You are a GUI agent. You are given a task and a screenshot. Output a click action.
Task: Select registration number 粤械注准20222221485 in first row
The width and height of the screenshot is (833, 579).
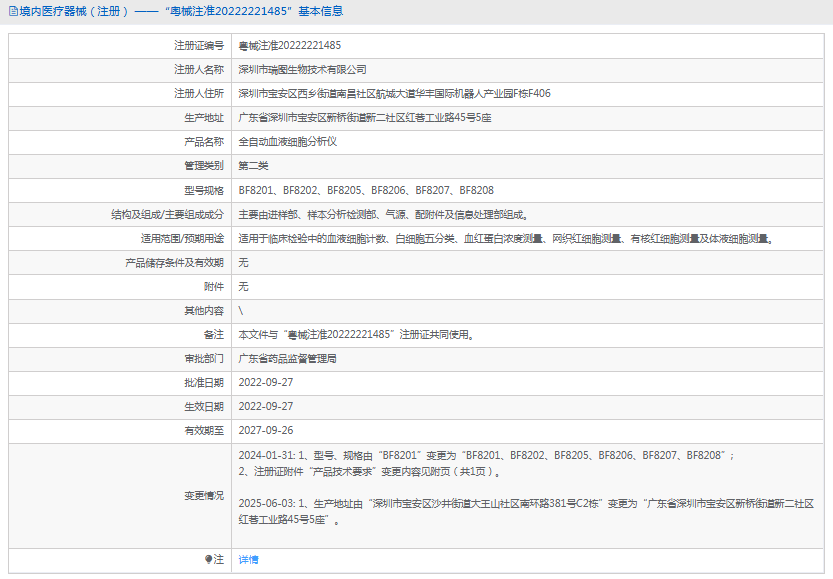pyautogui.click(x=290, y=46)
